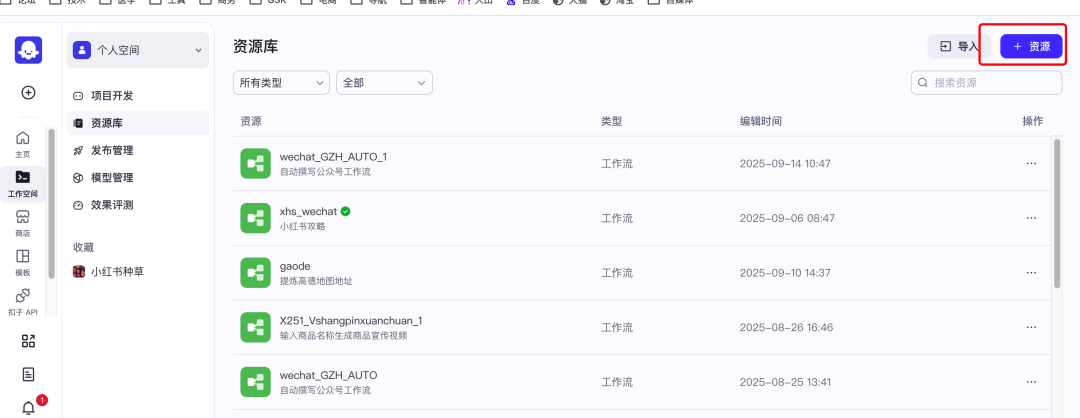Viewport: 1080px width, 418px height.
Task: Open the more menu for wechat_GZH_AUTO_1
Action: pyautogui.click(x=1031, y=164)
